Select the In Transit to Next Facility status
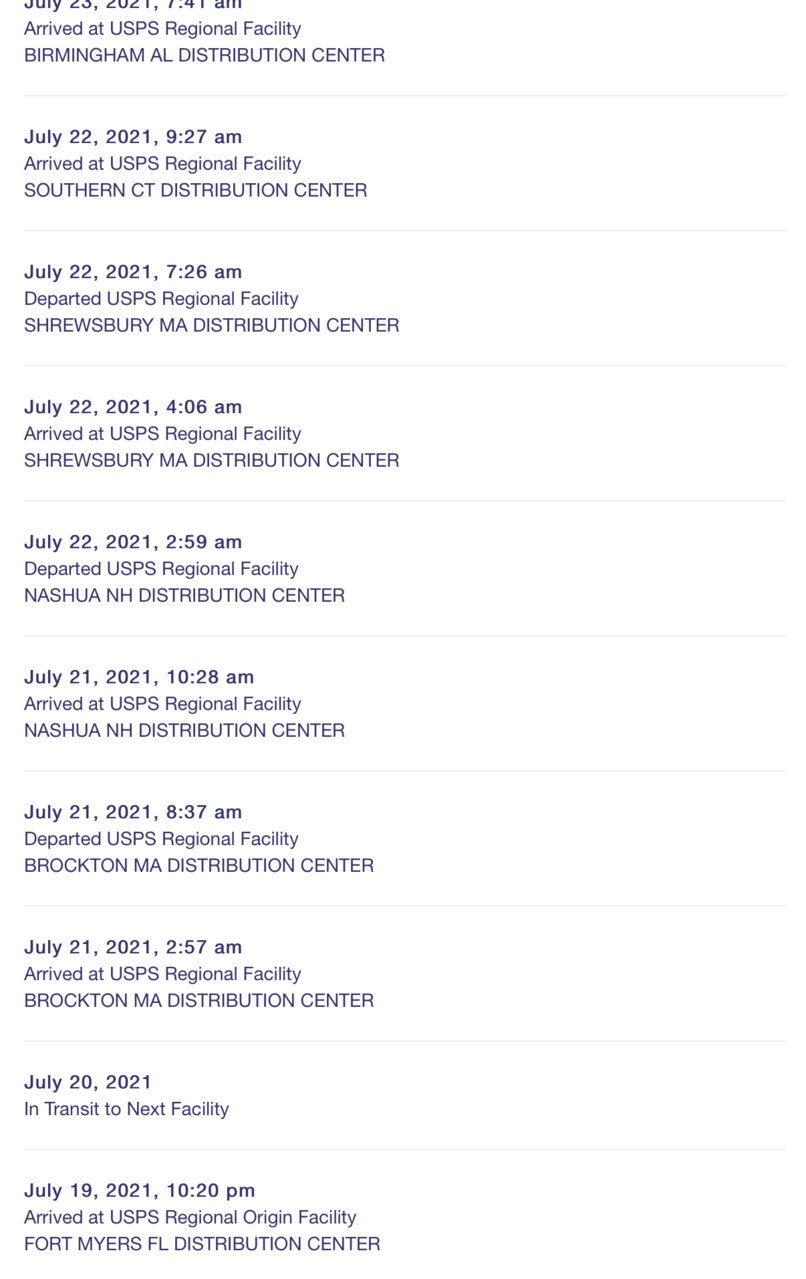The width and height of the screenshot is (806, 1279). pos(127,1108)
